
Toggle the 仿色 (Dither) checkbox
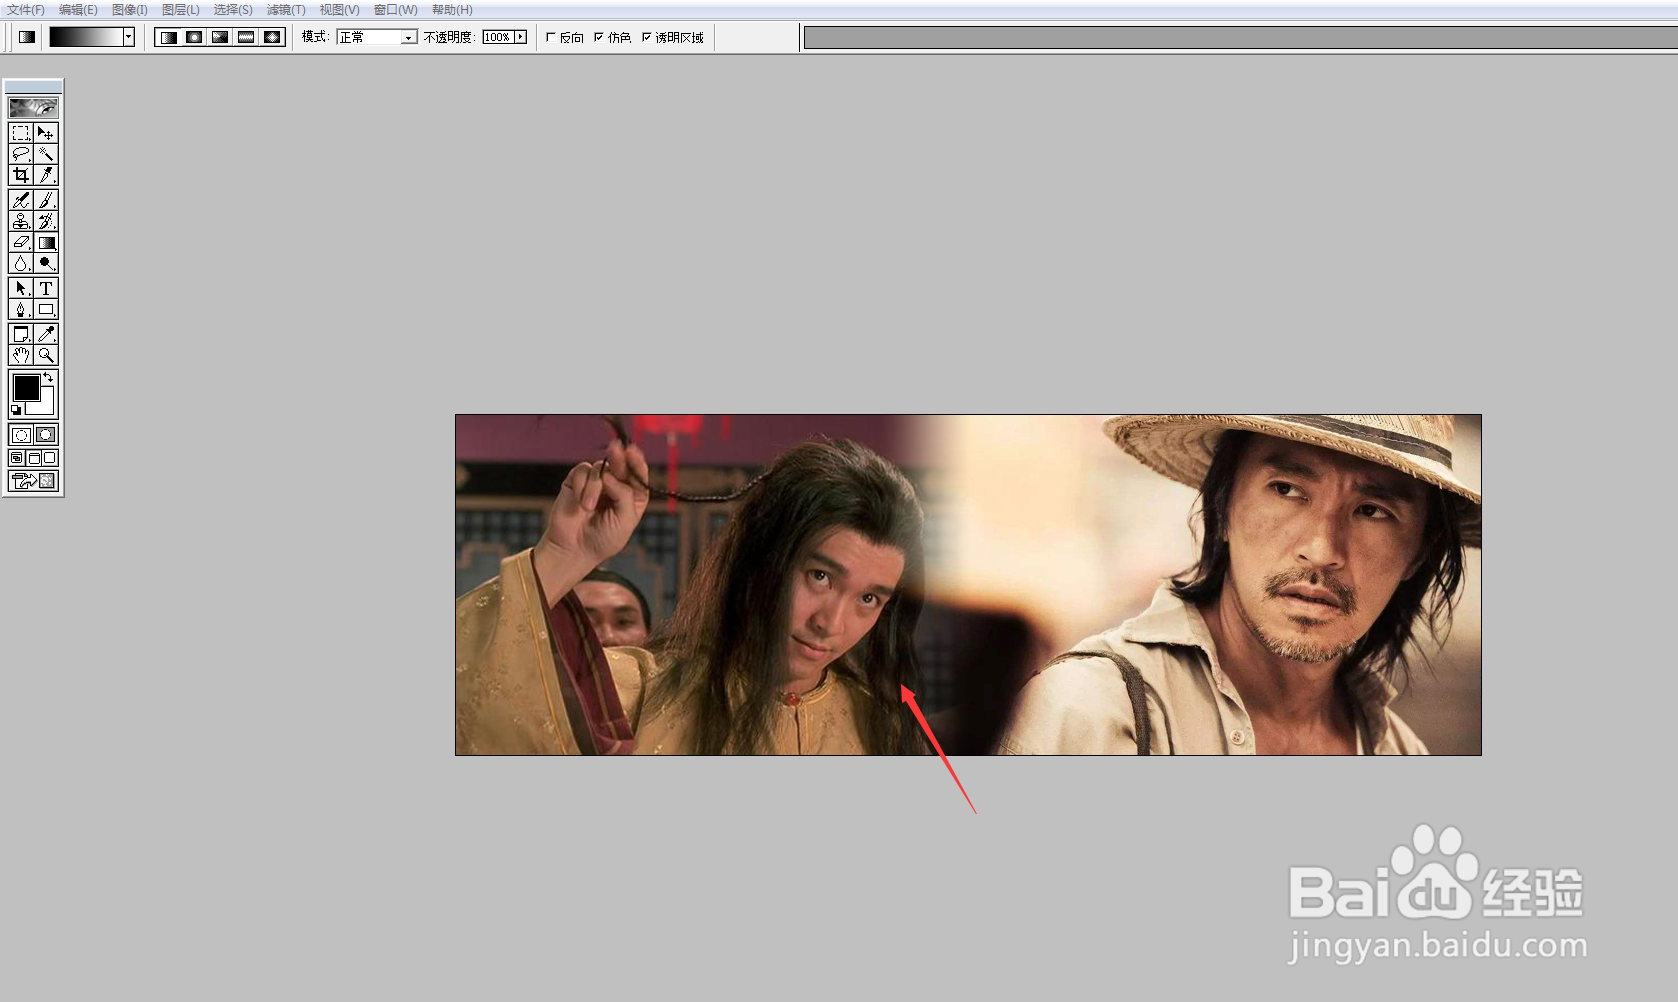(x=599, y=37)
